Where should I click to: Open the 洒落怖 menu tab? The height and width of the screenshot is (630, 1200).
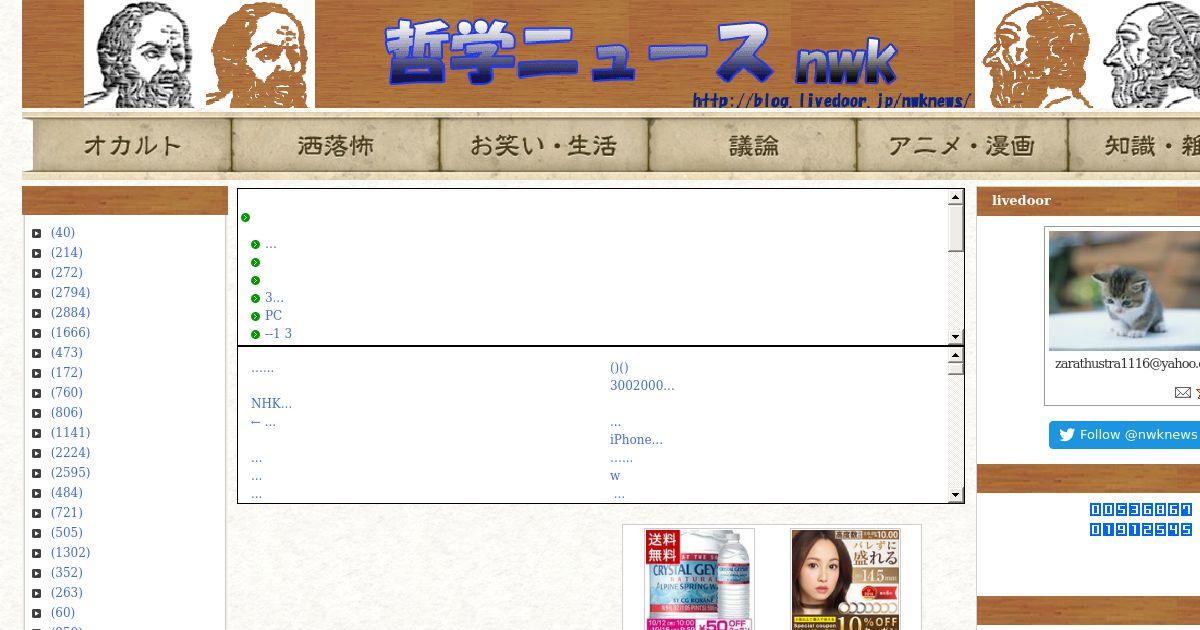tap(336, 146)
